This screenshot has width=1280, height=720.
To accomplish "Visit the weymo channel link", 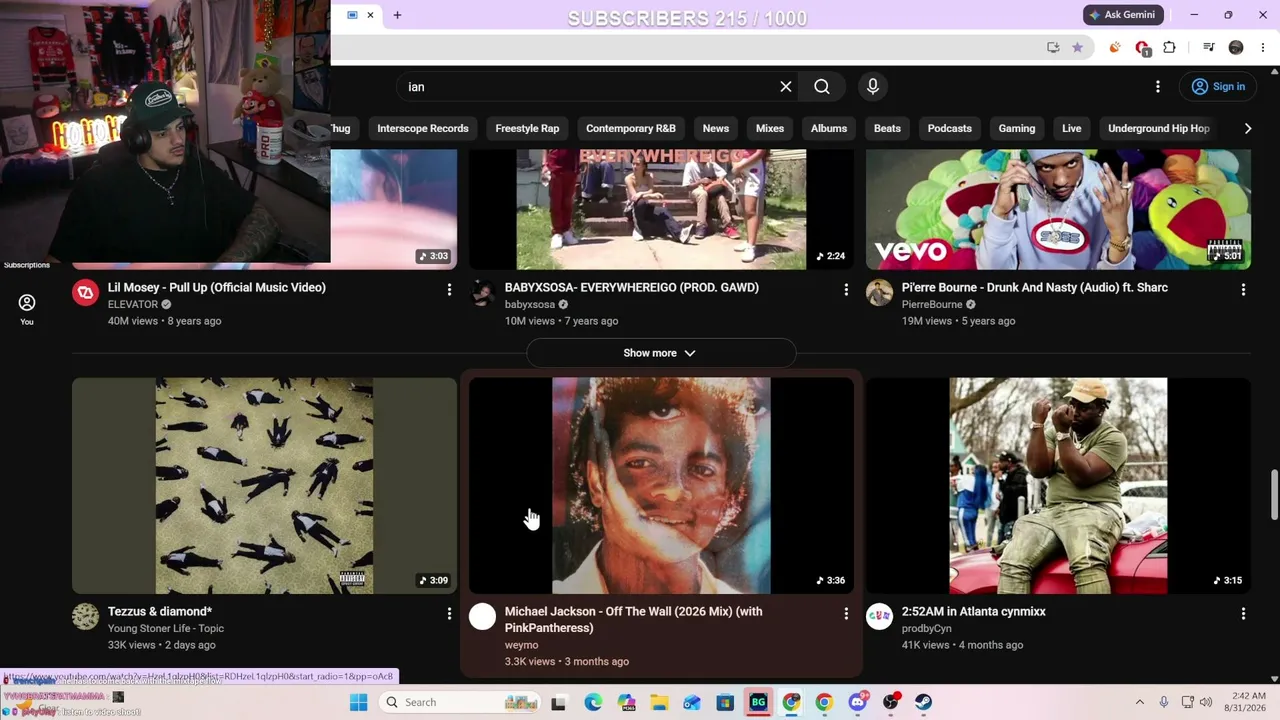I will (x=521, y=645).
